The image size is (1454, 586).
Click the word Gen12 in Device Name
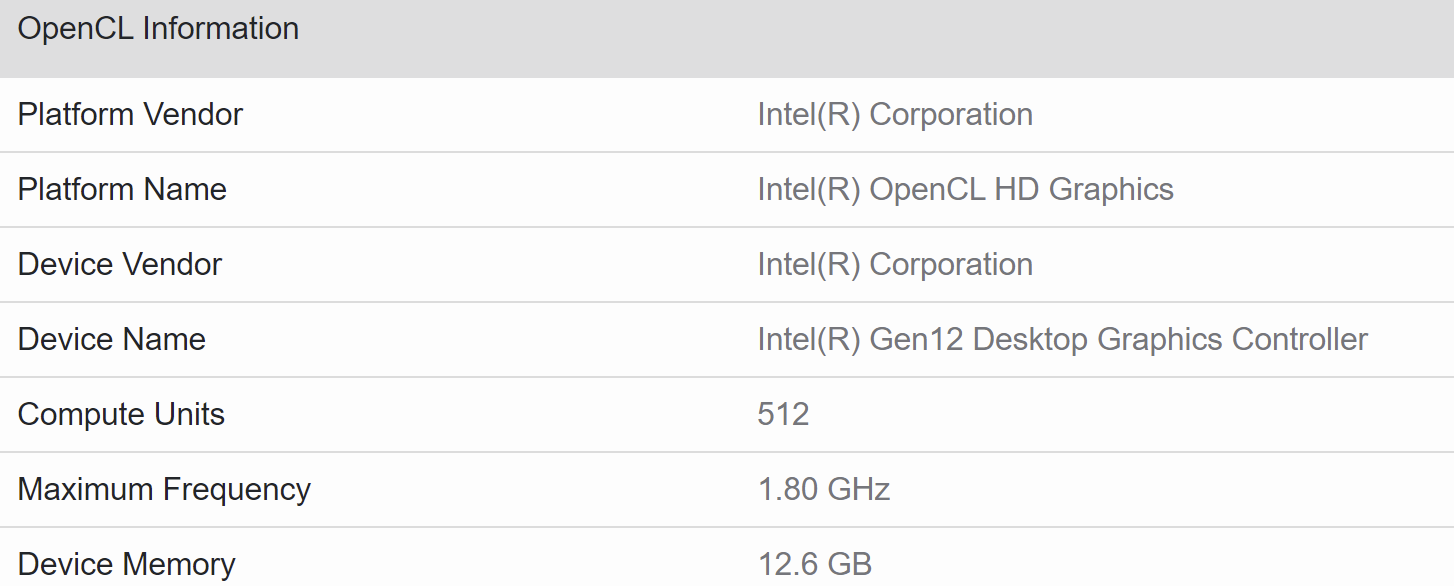(x=917, y=340)
